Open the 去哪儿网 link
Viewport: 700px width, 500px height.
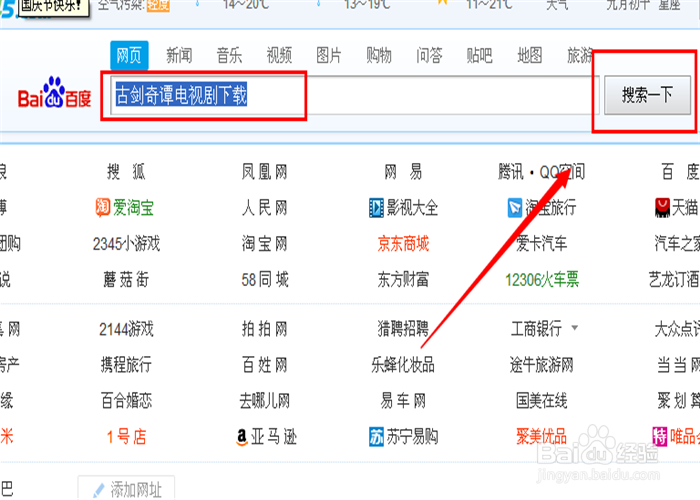point(265,401)
